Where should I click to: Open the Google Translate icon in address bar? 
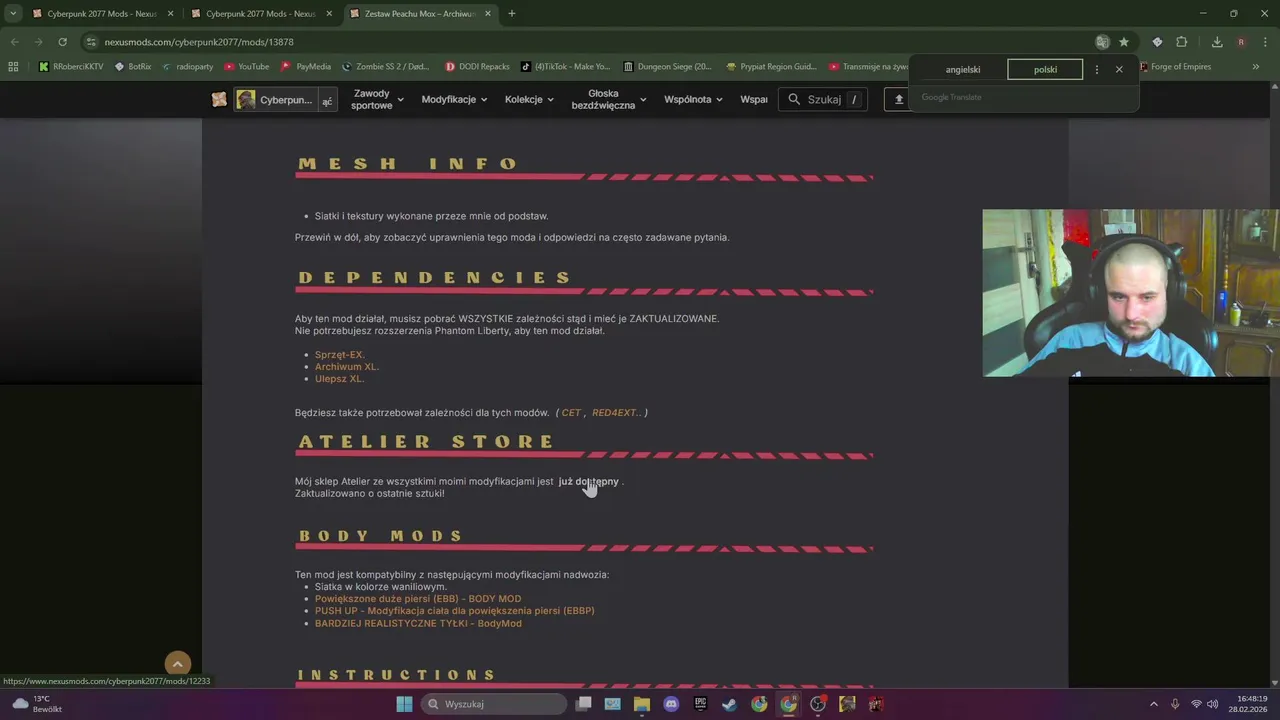click(1102, 42)
